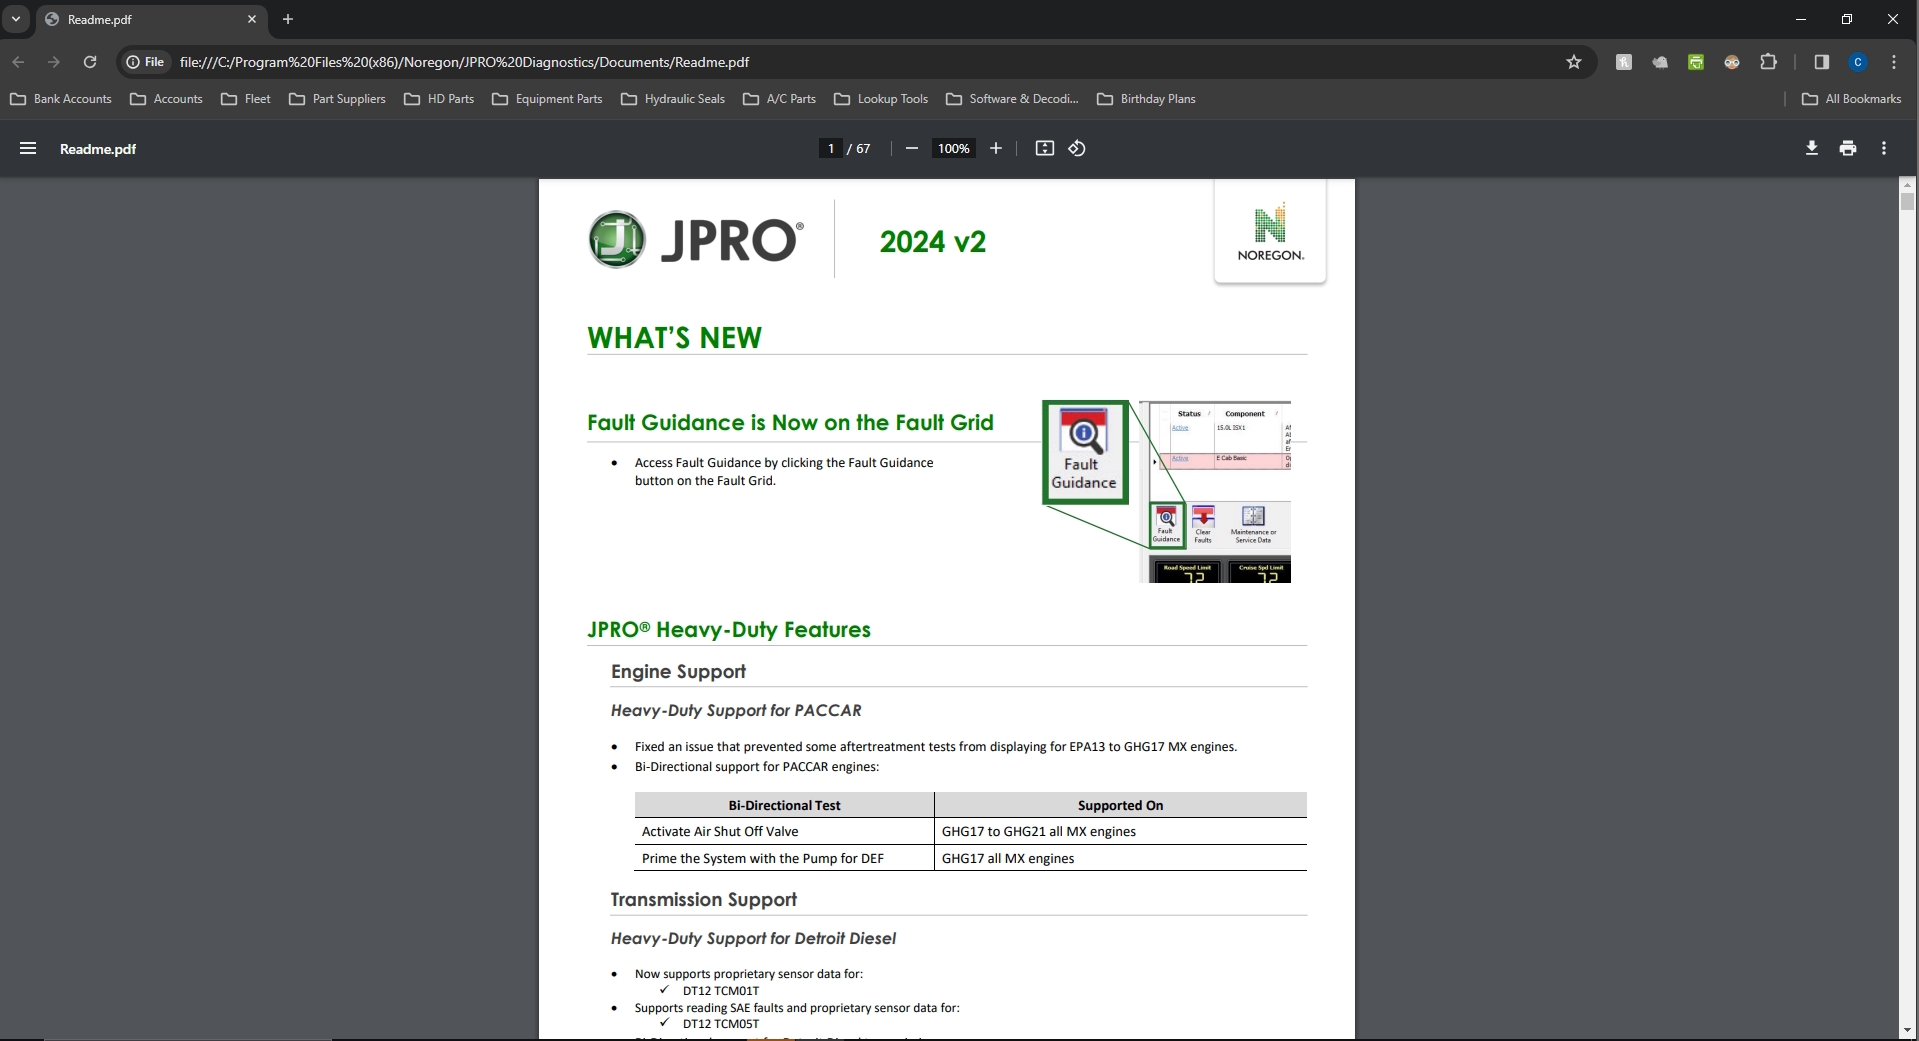This screenshot has height=1041, width=1919.
Task: Print the PDF document
Action: point(1847,148)
